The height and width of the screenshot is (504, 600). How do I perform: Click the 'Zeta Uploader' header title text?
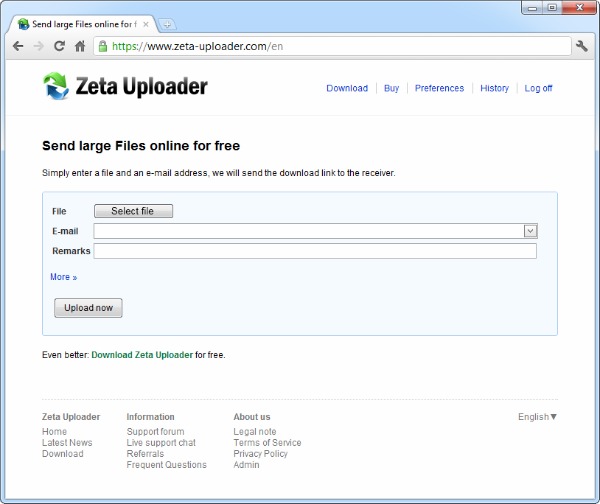pyautogui.click(x=142, y=86)
